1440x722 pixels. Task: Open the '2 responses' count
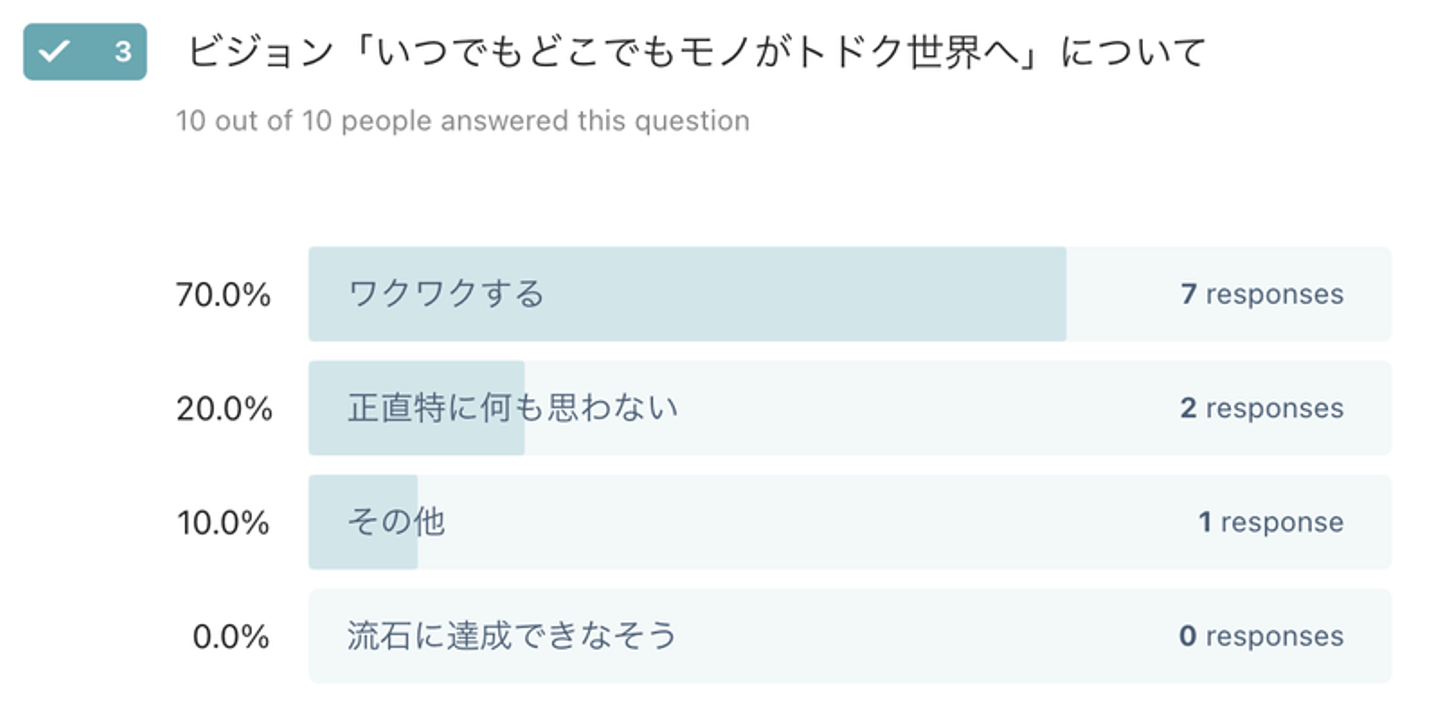(x=1261, y=408)
